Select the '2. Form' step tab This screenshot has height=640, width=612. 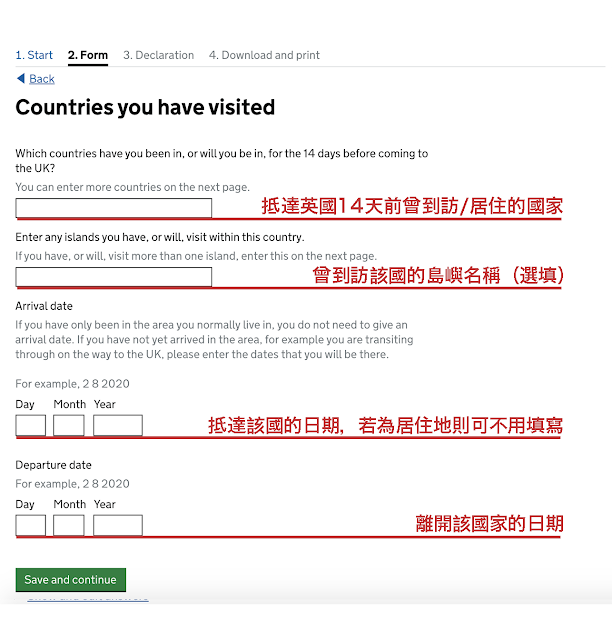click(88, 55)
